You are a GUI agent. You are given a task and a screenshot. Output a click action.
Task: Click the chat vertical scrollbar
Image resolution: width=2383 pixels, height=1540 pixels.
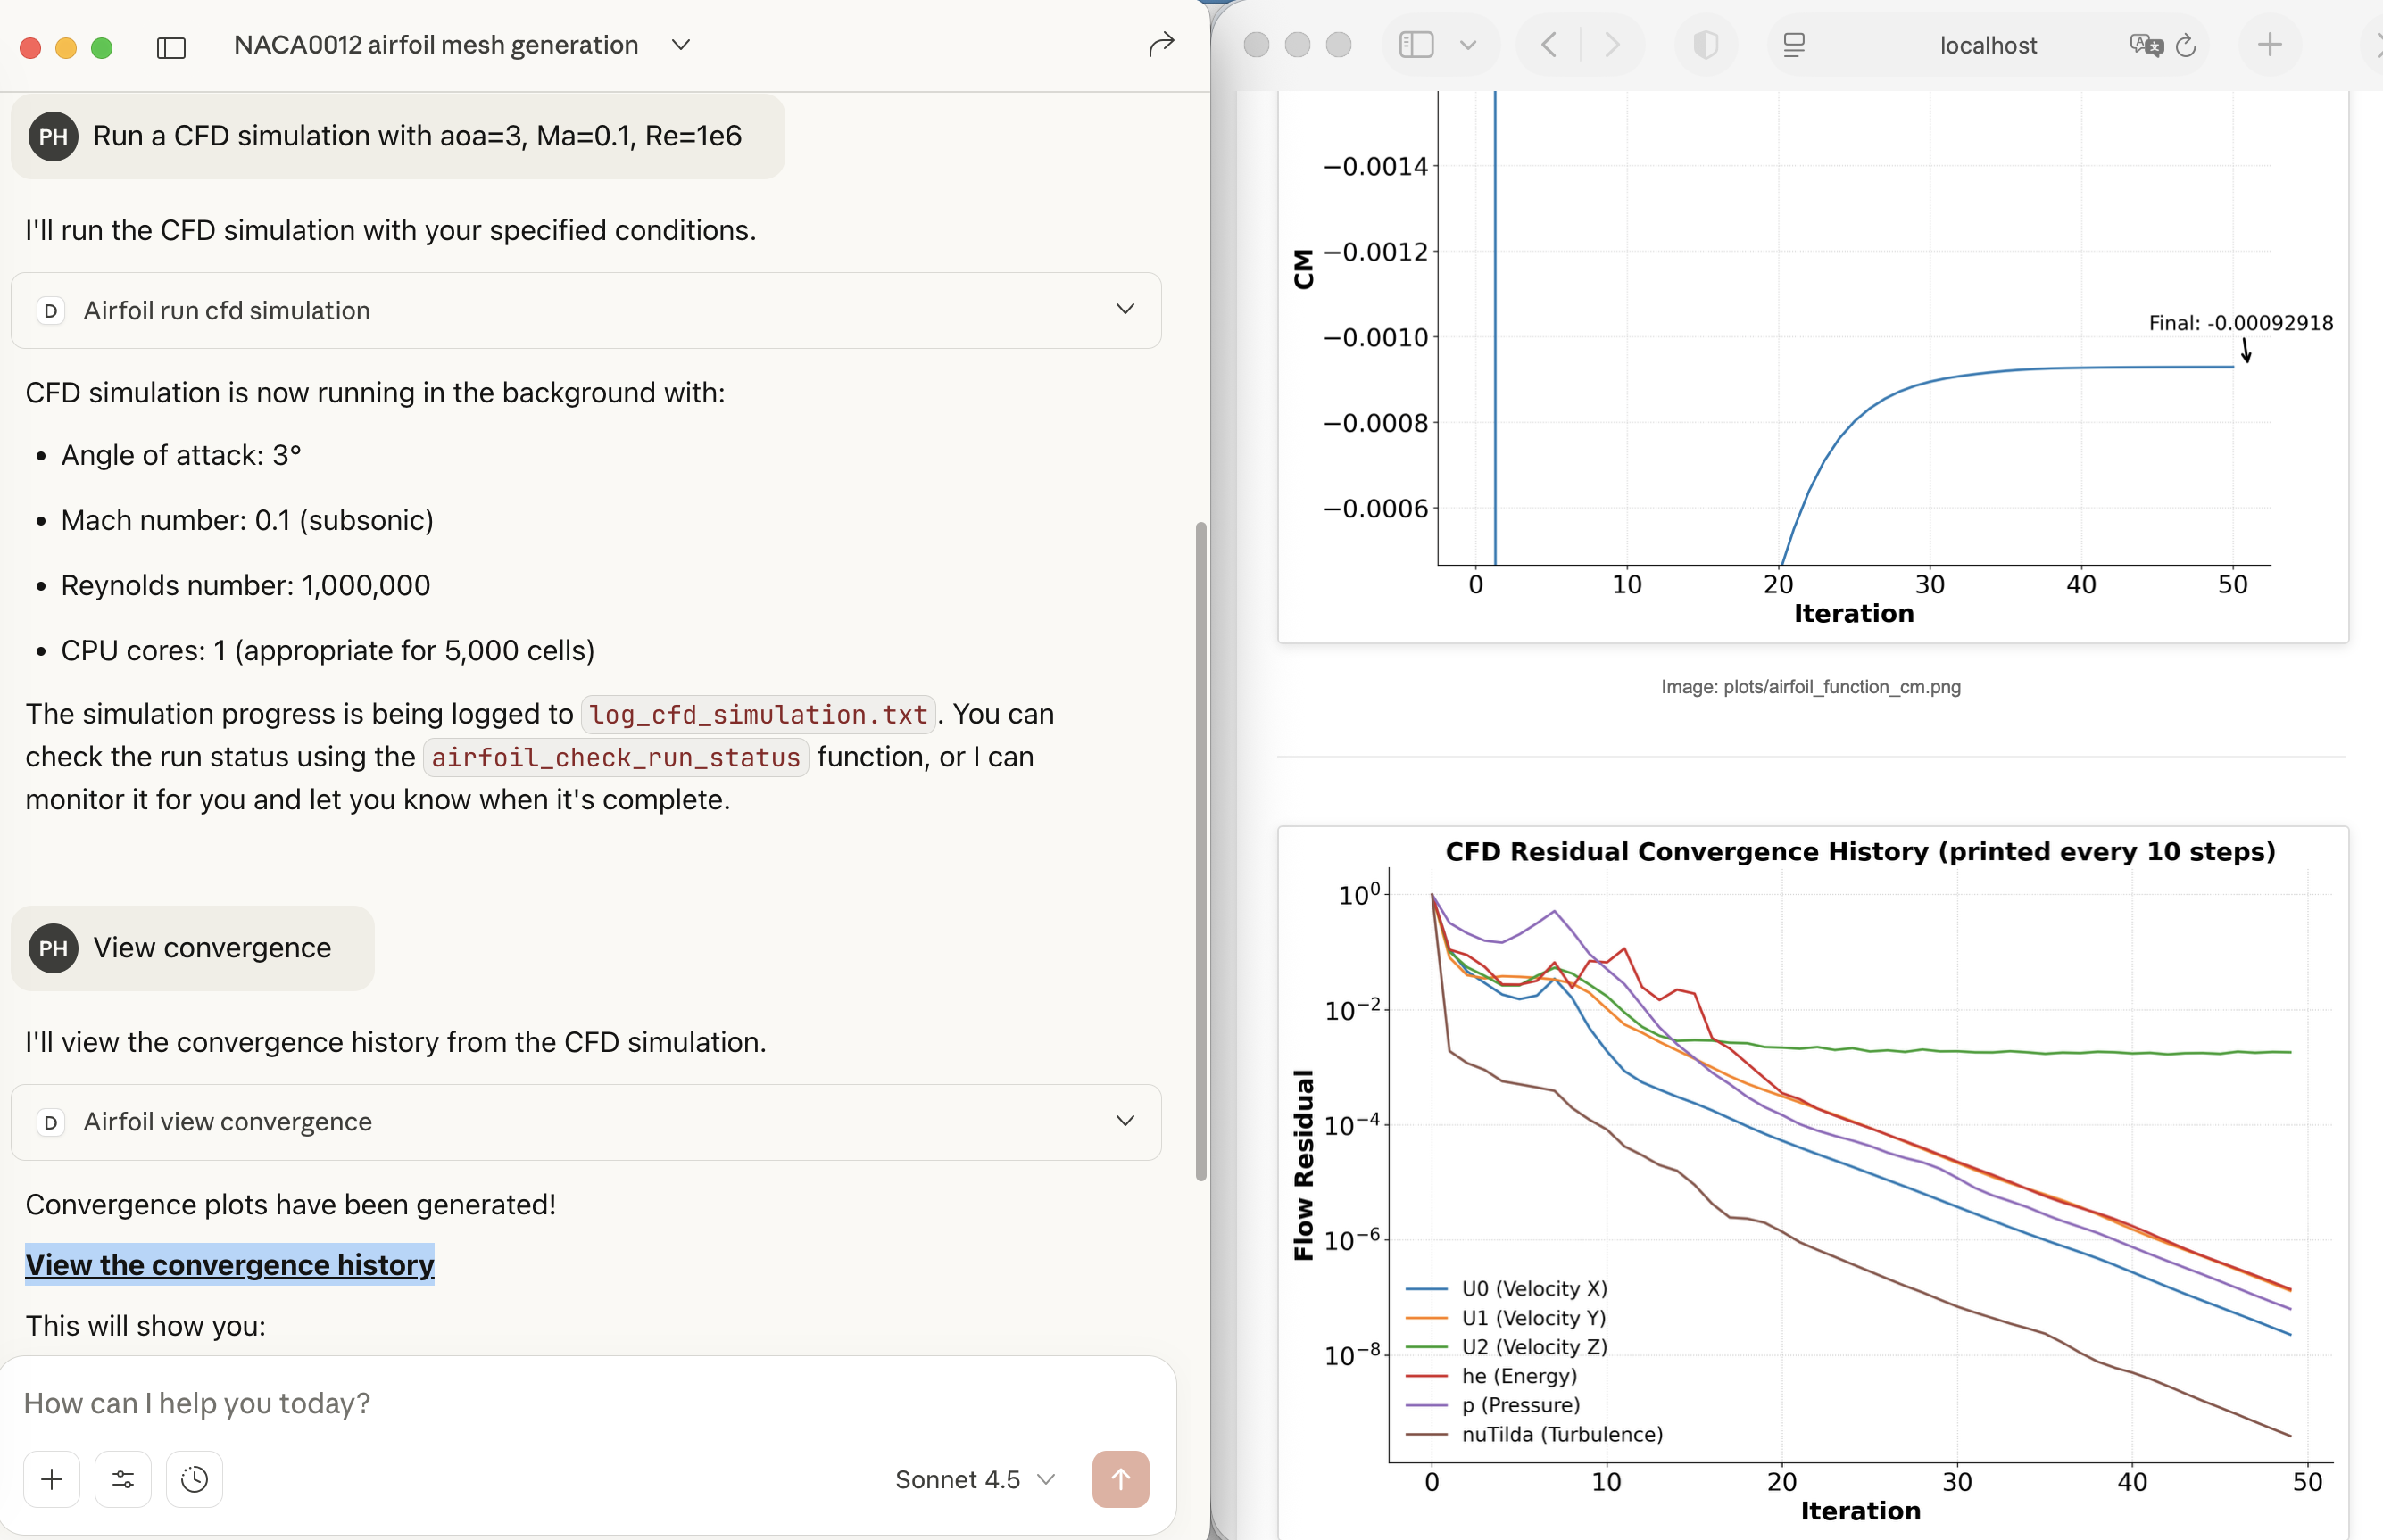tap(1200, 850)
